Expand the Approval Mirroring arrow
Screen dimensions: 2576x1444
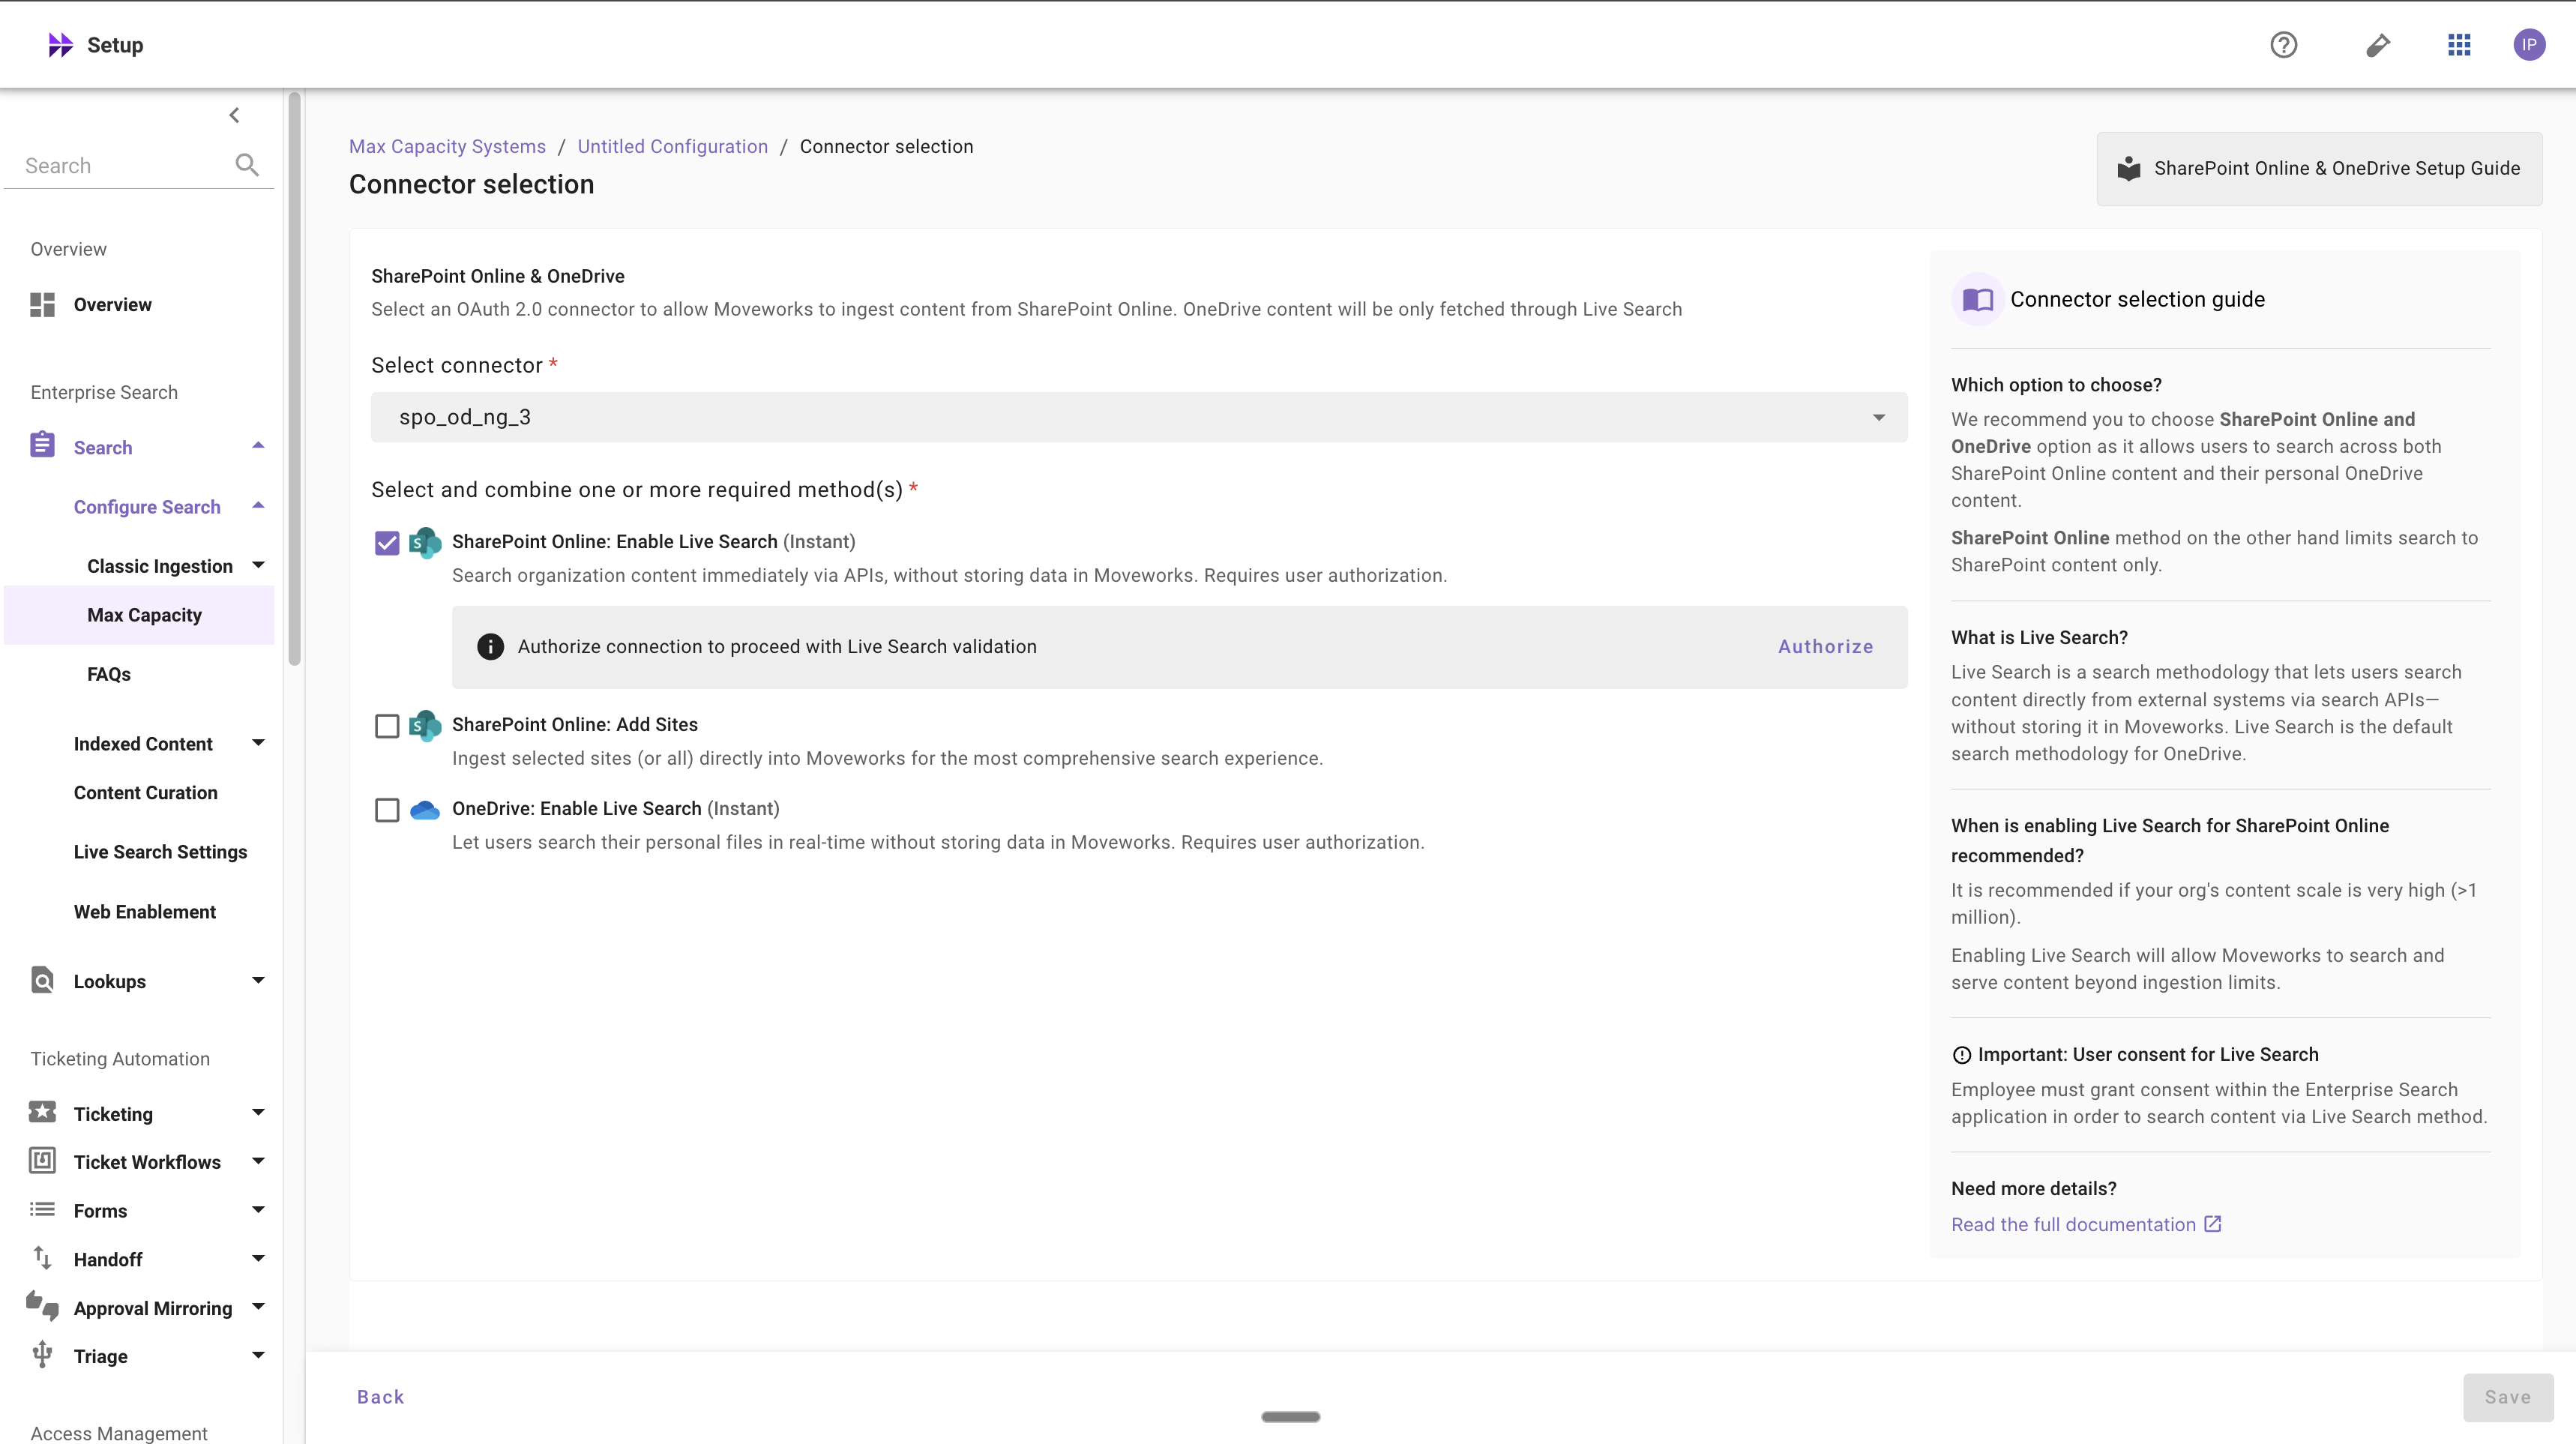258,1307
